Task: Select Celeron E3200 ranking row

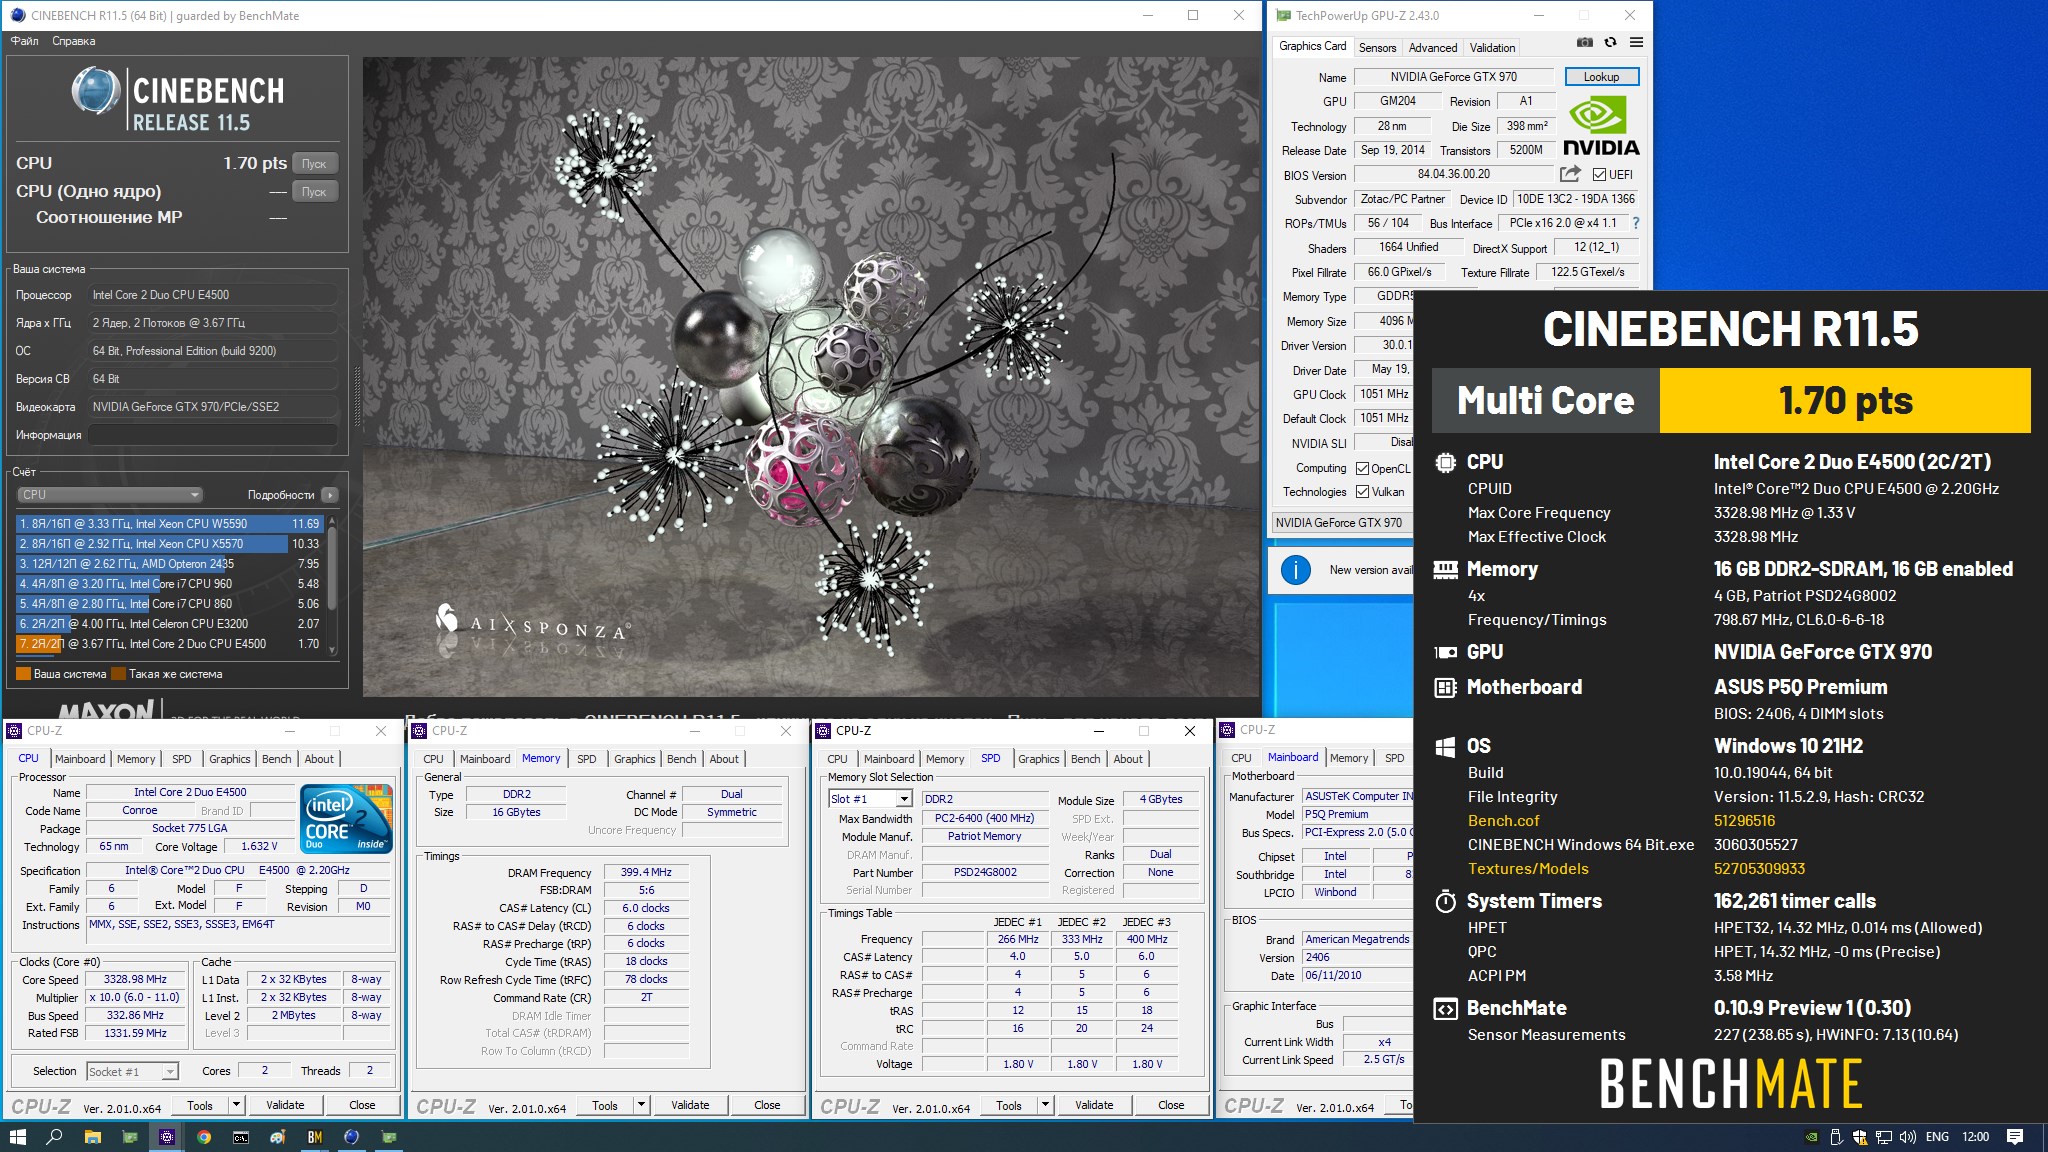Action: click(168, 624)
